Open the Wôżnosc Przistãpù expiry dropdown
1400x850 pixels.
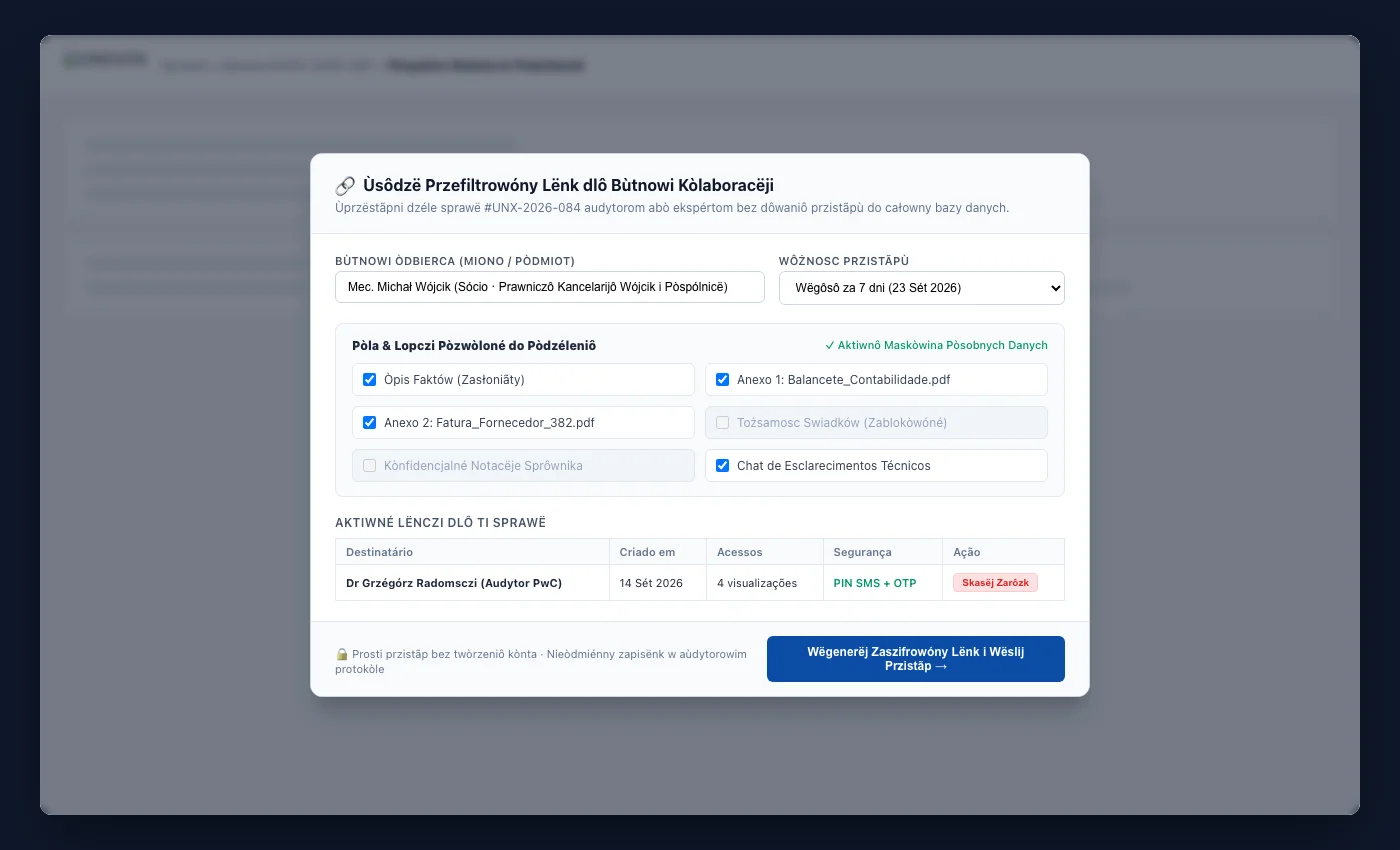tap(922, 288)
